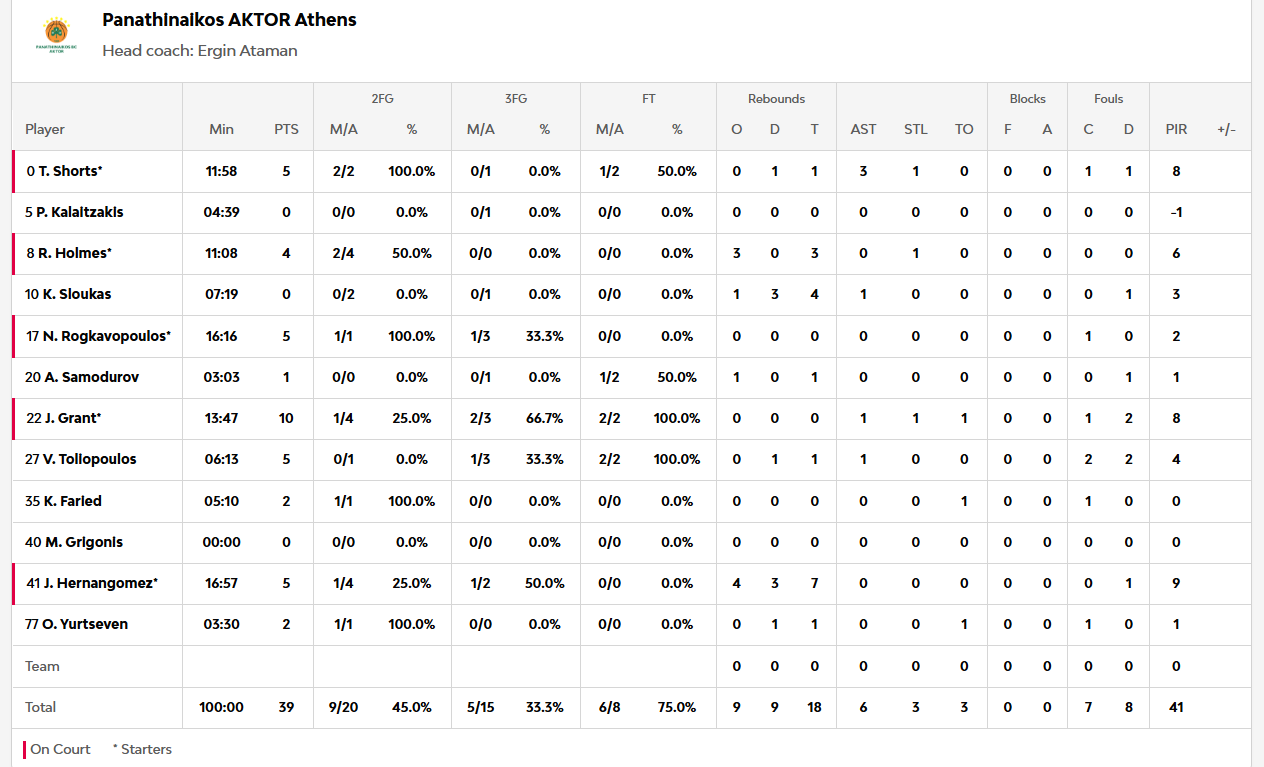Click the PTS column header
The image size is (1264, 767).
coord(286,129)
